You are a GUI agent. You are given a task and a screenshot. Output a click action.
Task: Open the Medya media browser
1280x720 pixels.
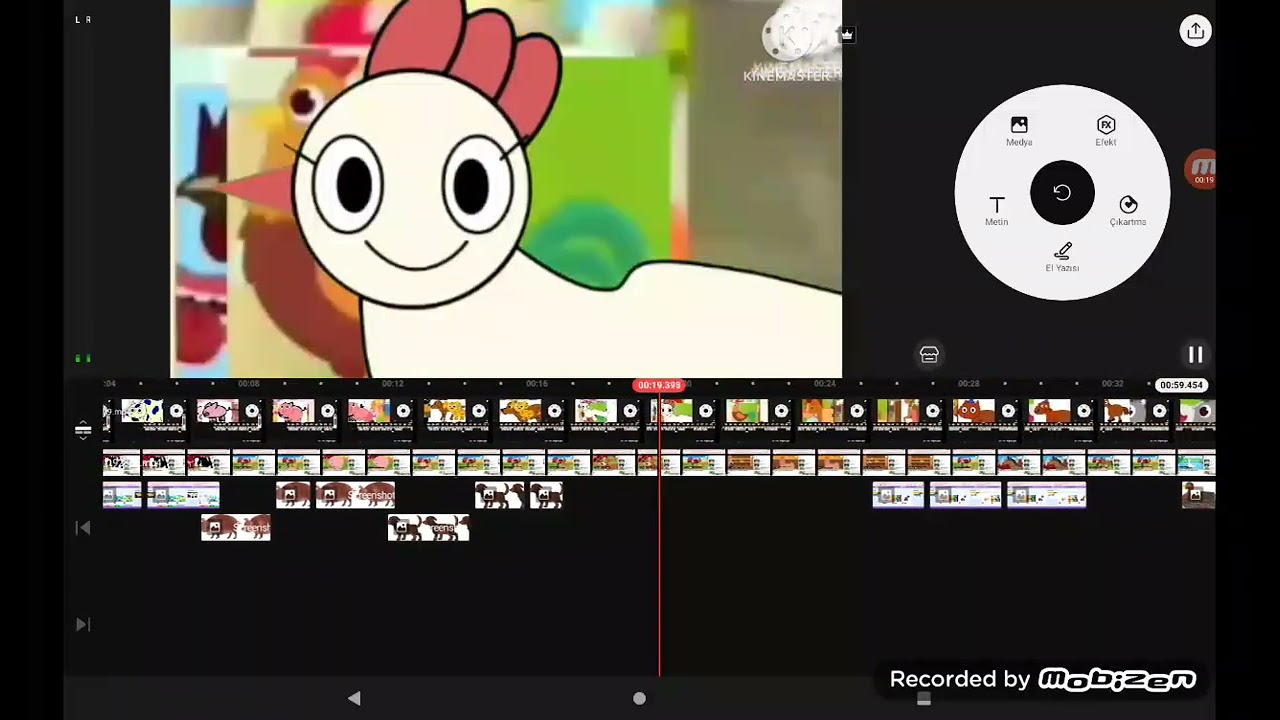click(1019, 131)
